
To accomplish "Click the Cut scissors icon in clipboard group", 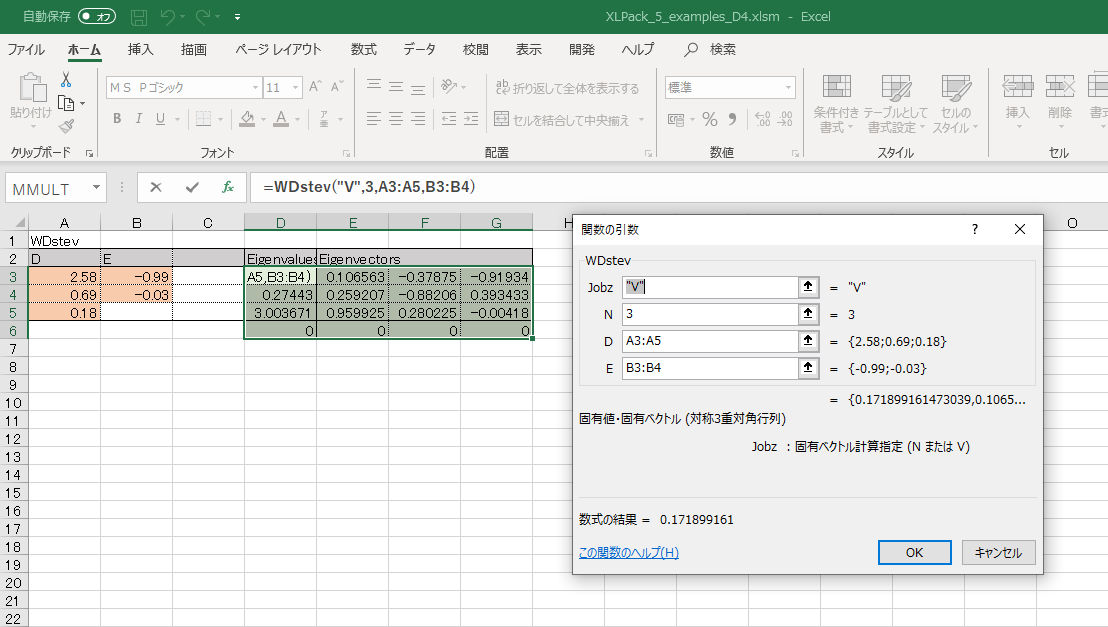I will 66,80.
